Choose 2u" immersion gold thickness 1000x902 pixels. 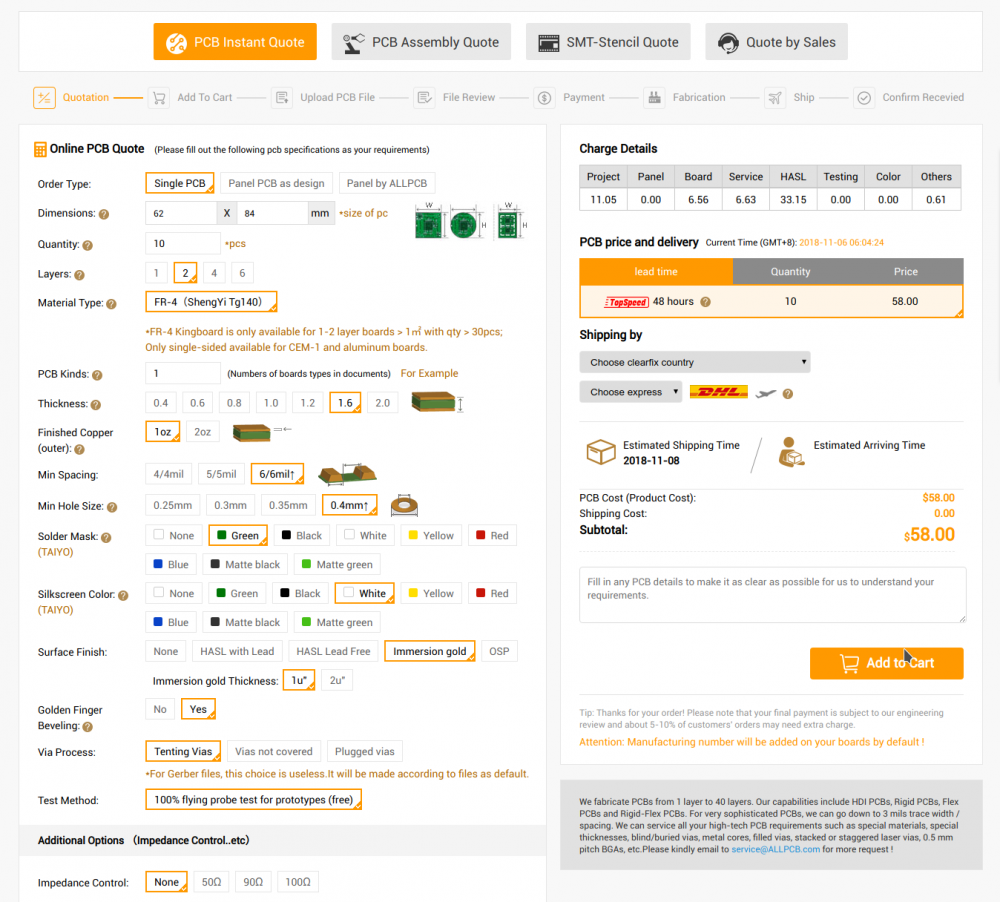[337, 681]
